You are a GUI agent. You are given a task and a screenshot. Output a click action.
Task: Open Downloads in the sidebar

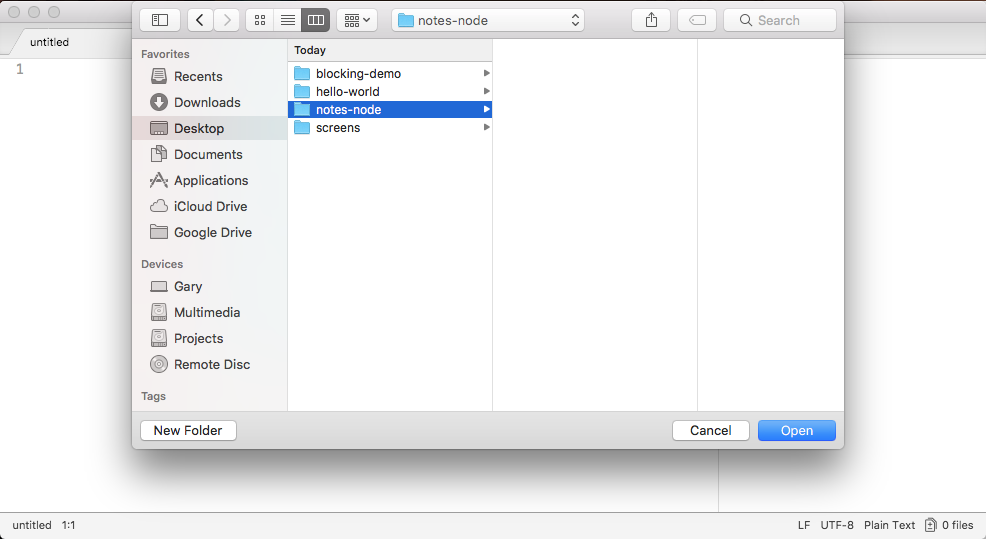(209, 102)
